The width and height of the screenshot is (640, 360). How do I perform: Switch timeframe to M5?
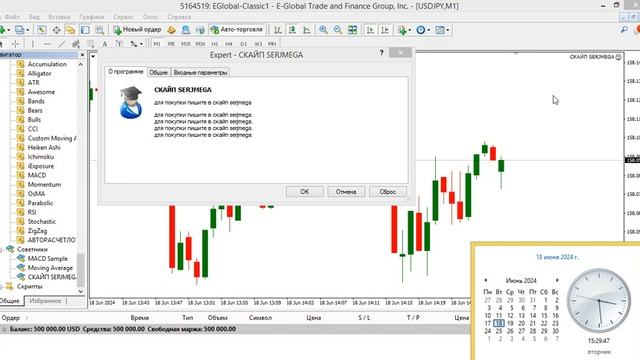(171, 44)
